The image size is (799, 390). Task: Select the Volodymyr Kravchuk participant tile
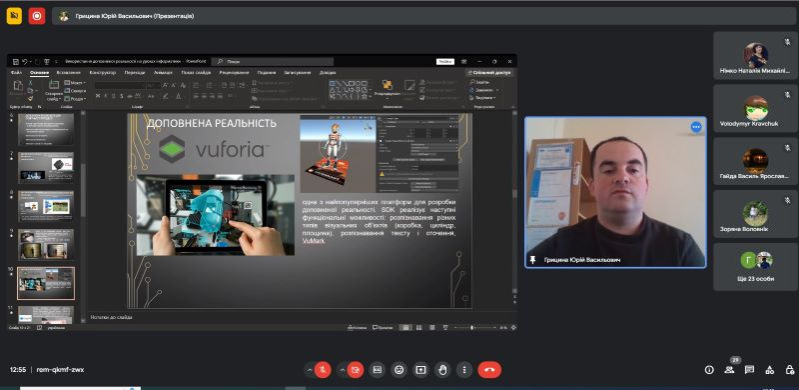coord(754,109)
